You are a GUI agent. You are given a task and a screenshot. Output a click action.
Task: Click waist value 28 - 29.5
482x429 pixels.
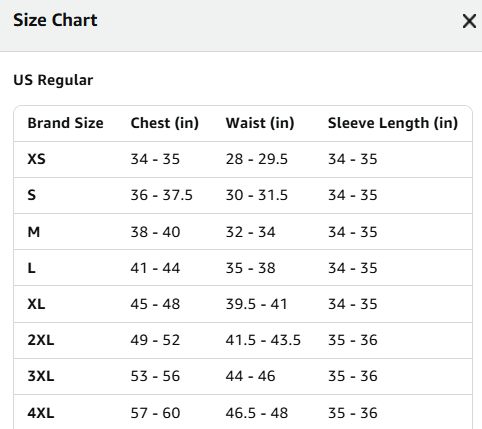tap(257, 159)
